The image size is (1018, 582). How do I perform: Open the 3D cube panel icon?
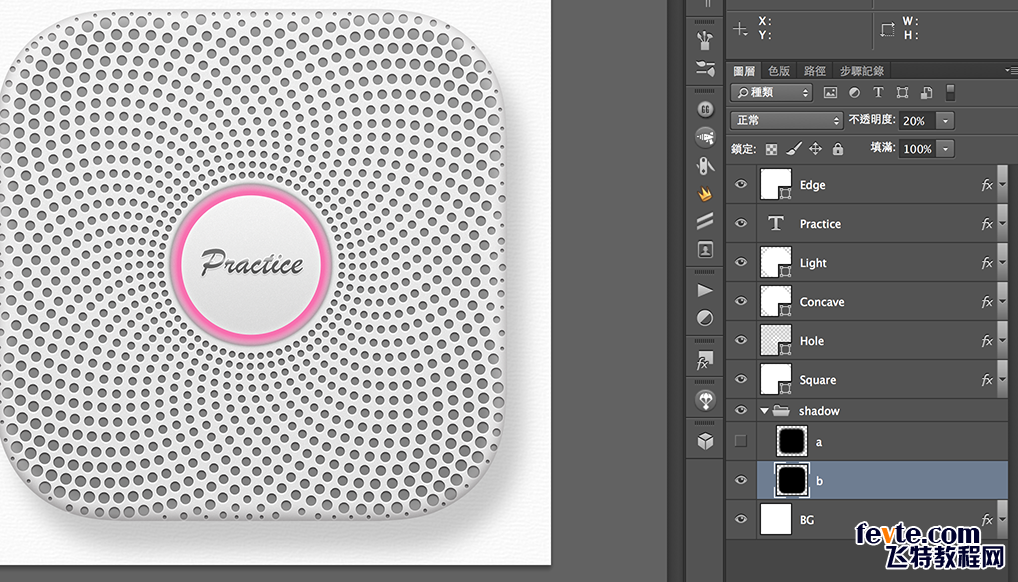tap(705, 441)
